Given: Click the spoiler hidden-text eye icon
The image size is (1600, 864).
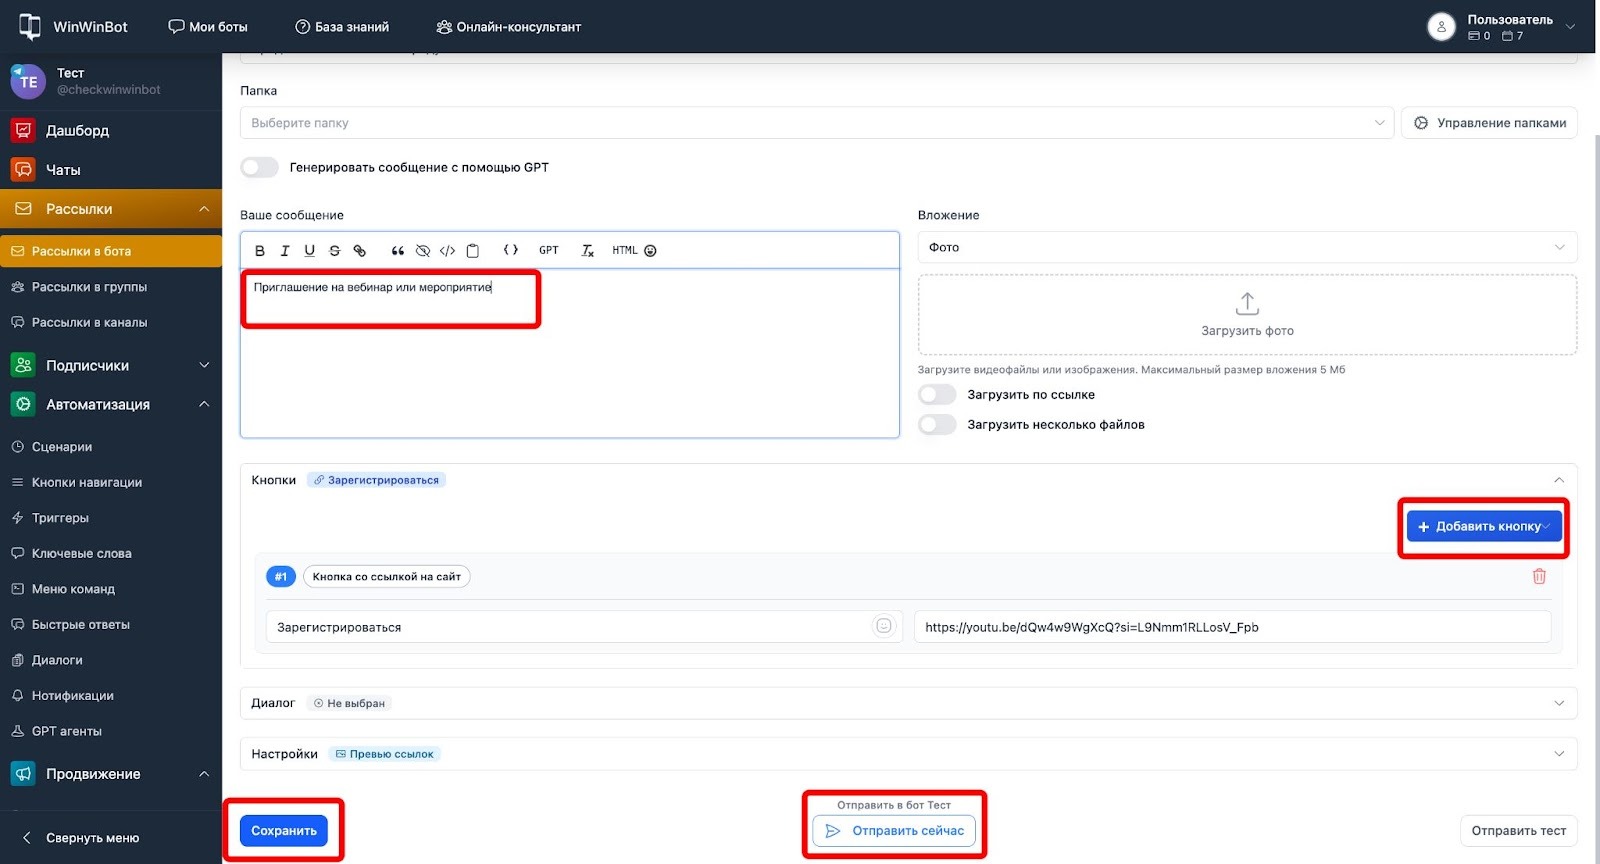Looking at the screenshot, I should 423,251.
